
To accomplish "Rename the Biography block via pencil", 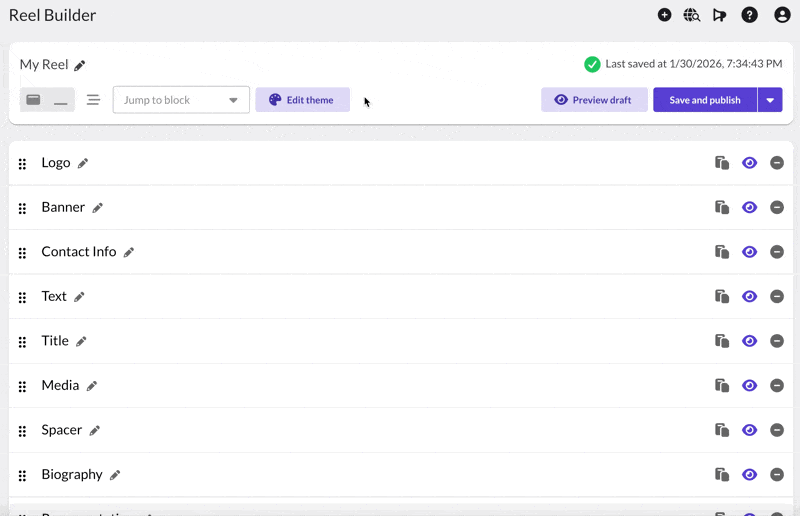I will tap(115, 475).
